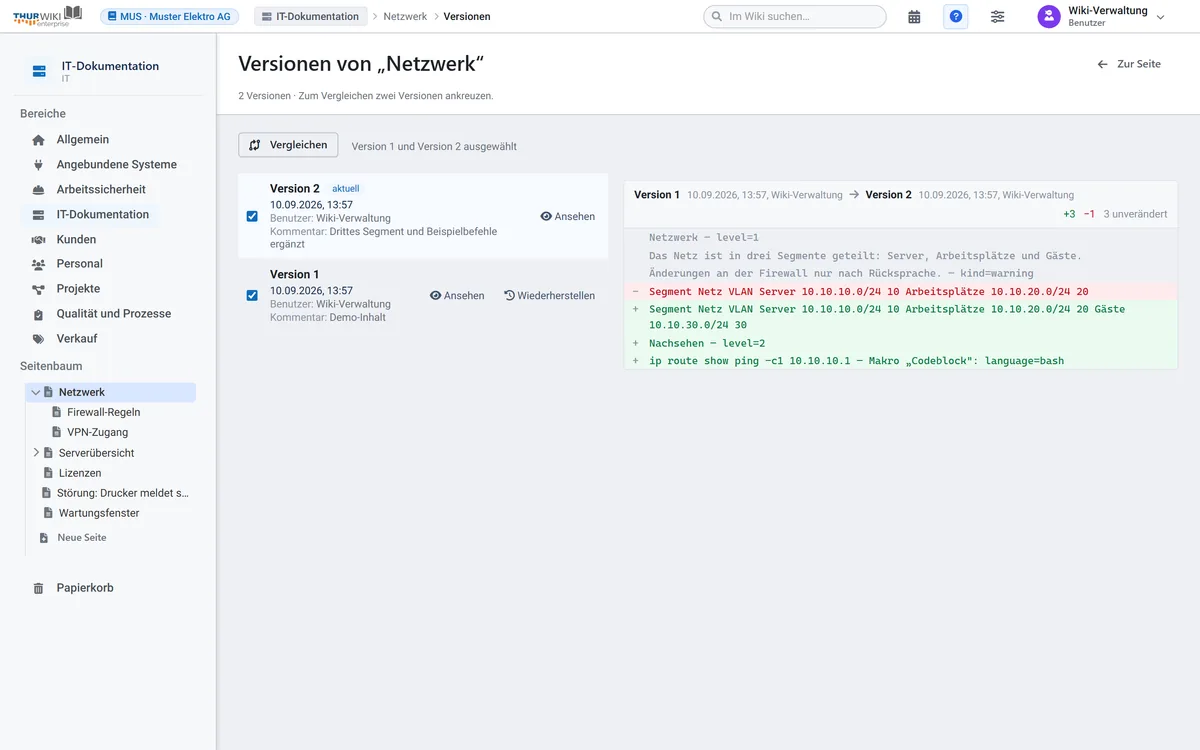Click the tags icon next to Verkauf

click(39, 339)
